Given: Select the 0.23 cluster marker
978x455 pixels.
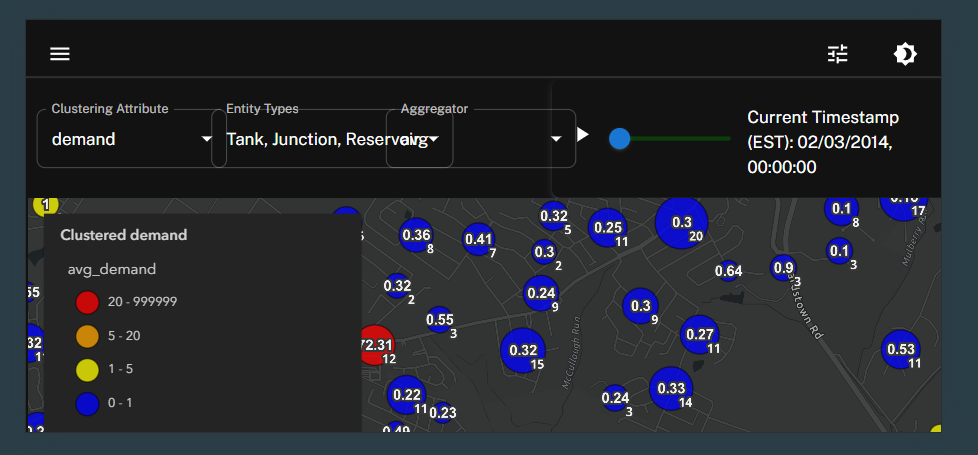Looking at the screenshot, I should 443,413.
